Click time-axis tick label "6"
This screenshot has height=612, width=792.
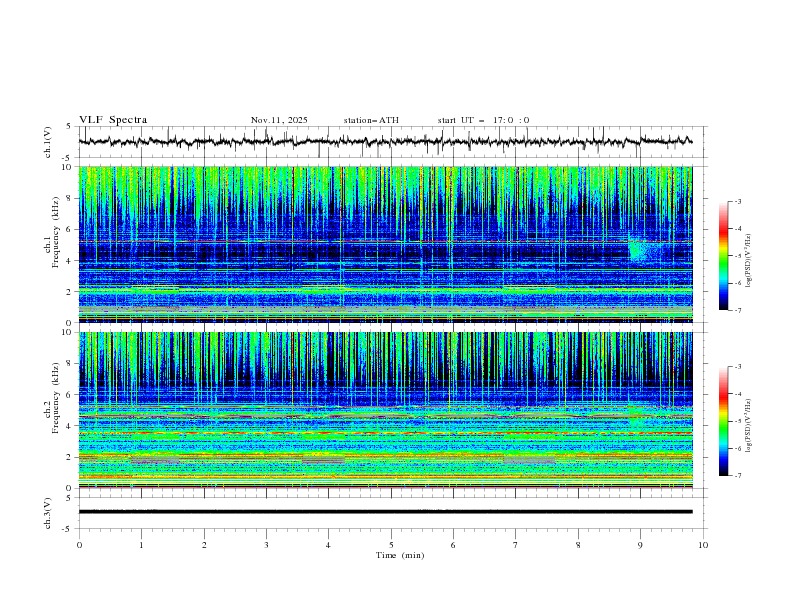453,545
